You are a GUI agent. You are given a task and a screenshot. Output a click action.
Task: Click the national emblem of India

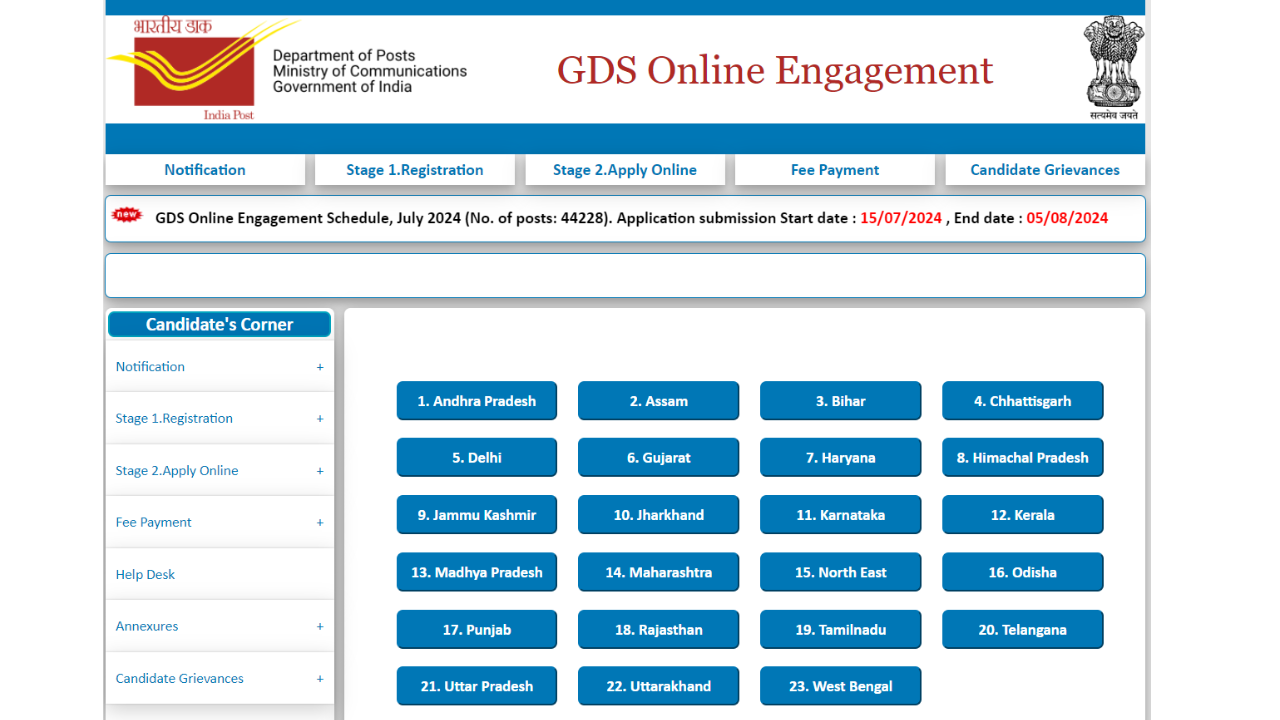click(x=1114, y=67)
